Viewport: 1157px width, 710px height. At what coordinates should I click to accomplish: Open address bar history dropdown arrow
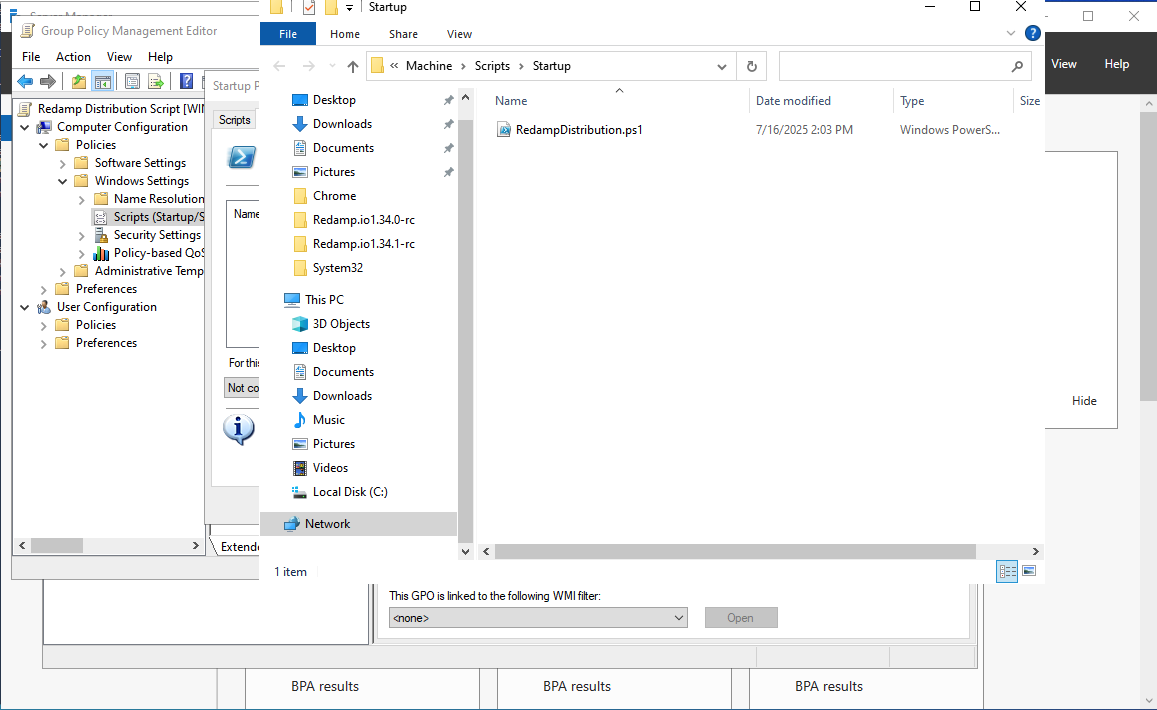coord(722,66)
